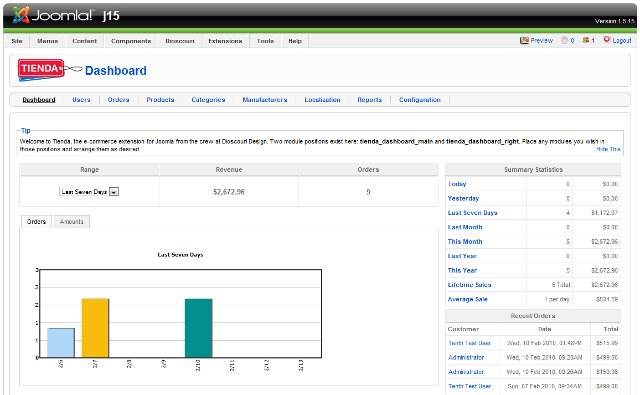Screen dimensions: 640x395
Task: Click the Hide This tip link
Action: 608,149
